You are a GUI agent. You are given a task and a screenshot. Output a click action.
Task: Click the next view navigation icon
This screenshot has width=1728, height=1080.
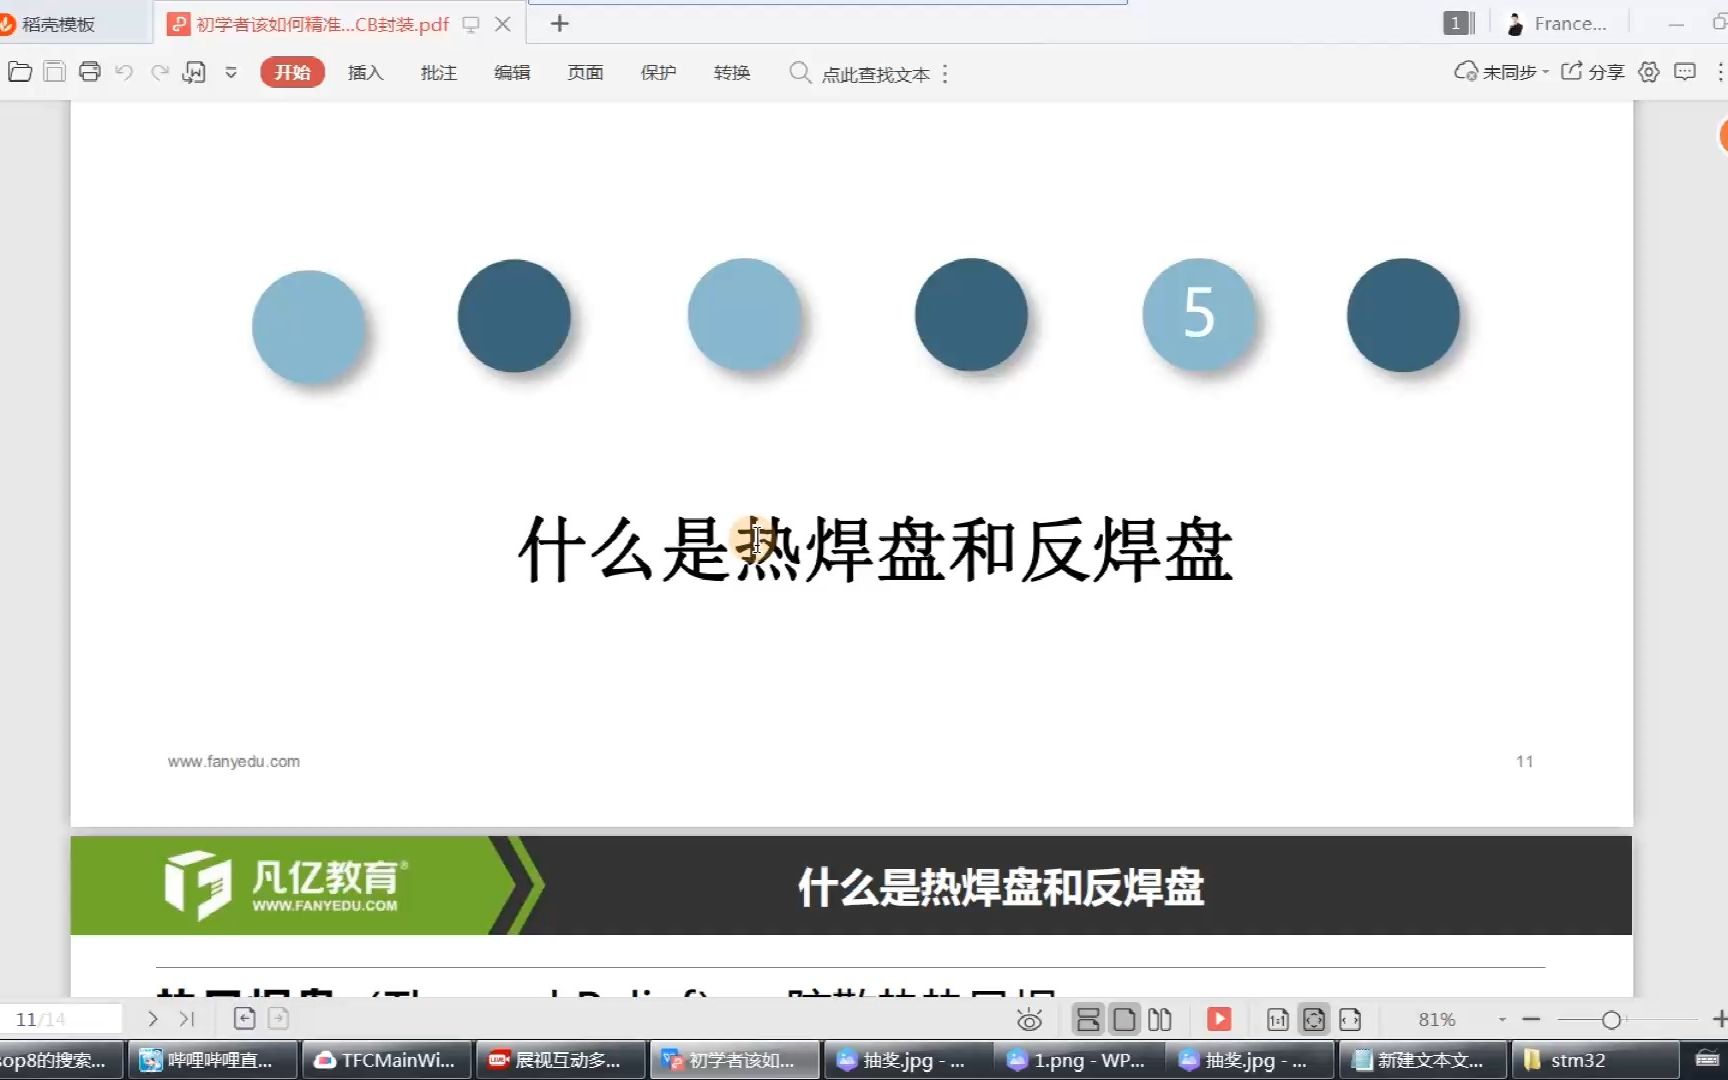[x=279, y=1019]
